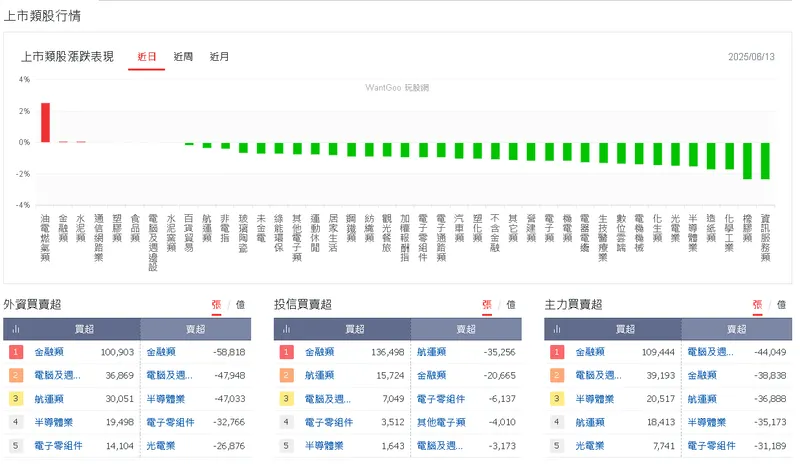The height and width of the screenshot is (464, 800).
Task: Open 航運類 link with 18,413 in 主力 買超
Action: 590,422
